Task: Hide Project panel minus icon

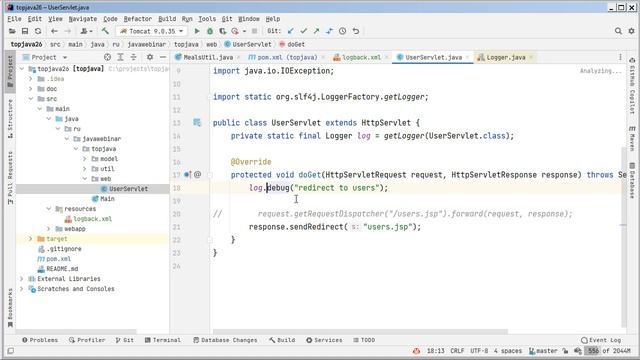Action: 163,57
